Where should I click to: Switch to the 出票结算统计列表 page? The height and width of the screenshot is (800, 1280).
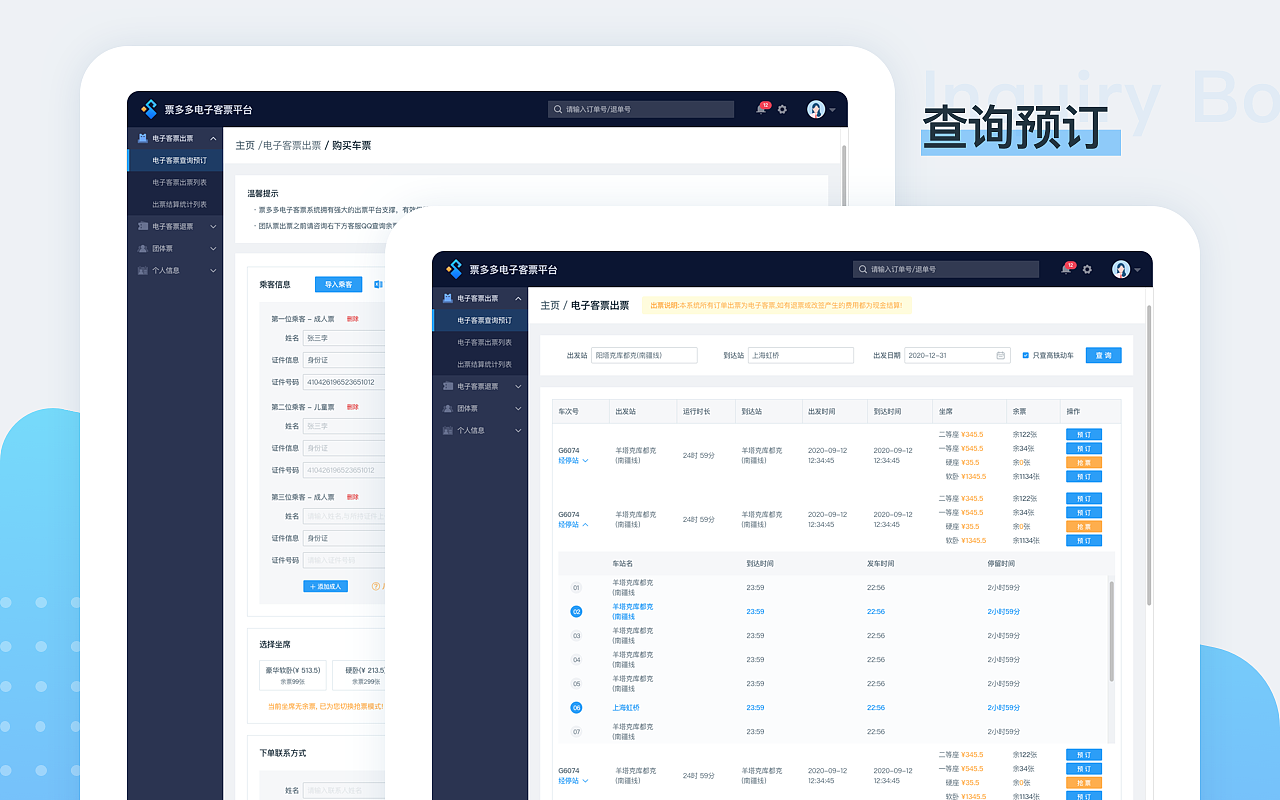484,365
